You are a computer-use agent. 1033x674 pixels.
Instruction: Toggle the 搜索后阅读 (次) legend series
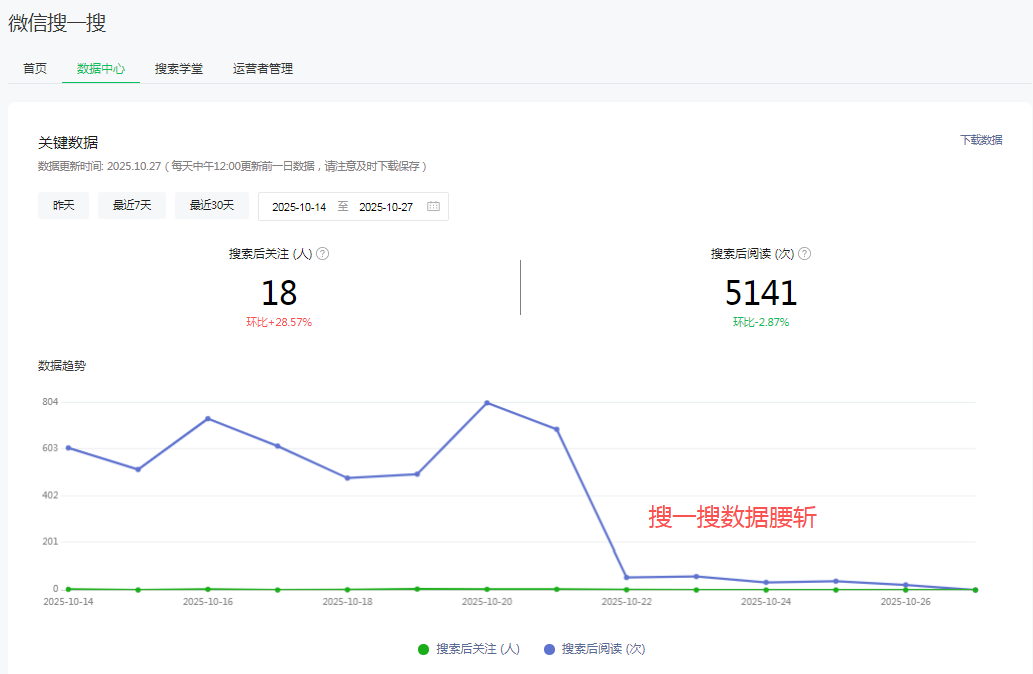pyautogui.click(x=594, y=649)
